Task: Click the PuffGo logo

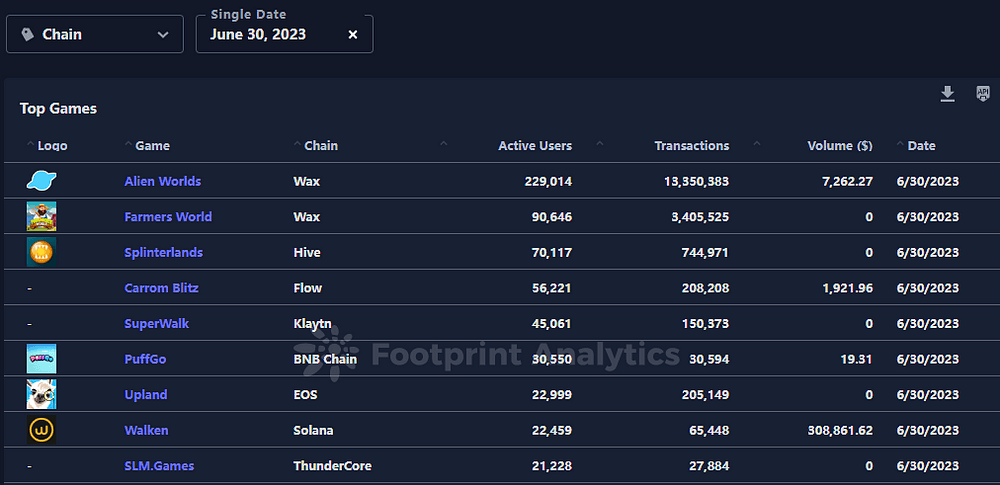Action: tap(41, 359)
